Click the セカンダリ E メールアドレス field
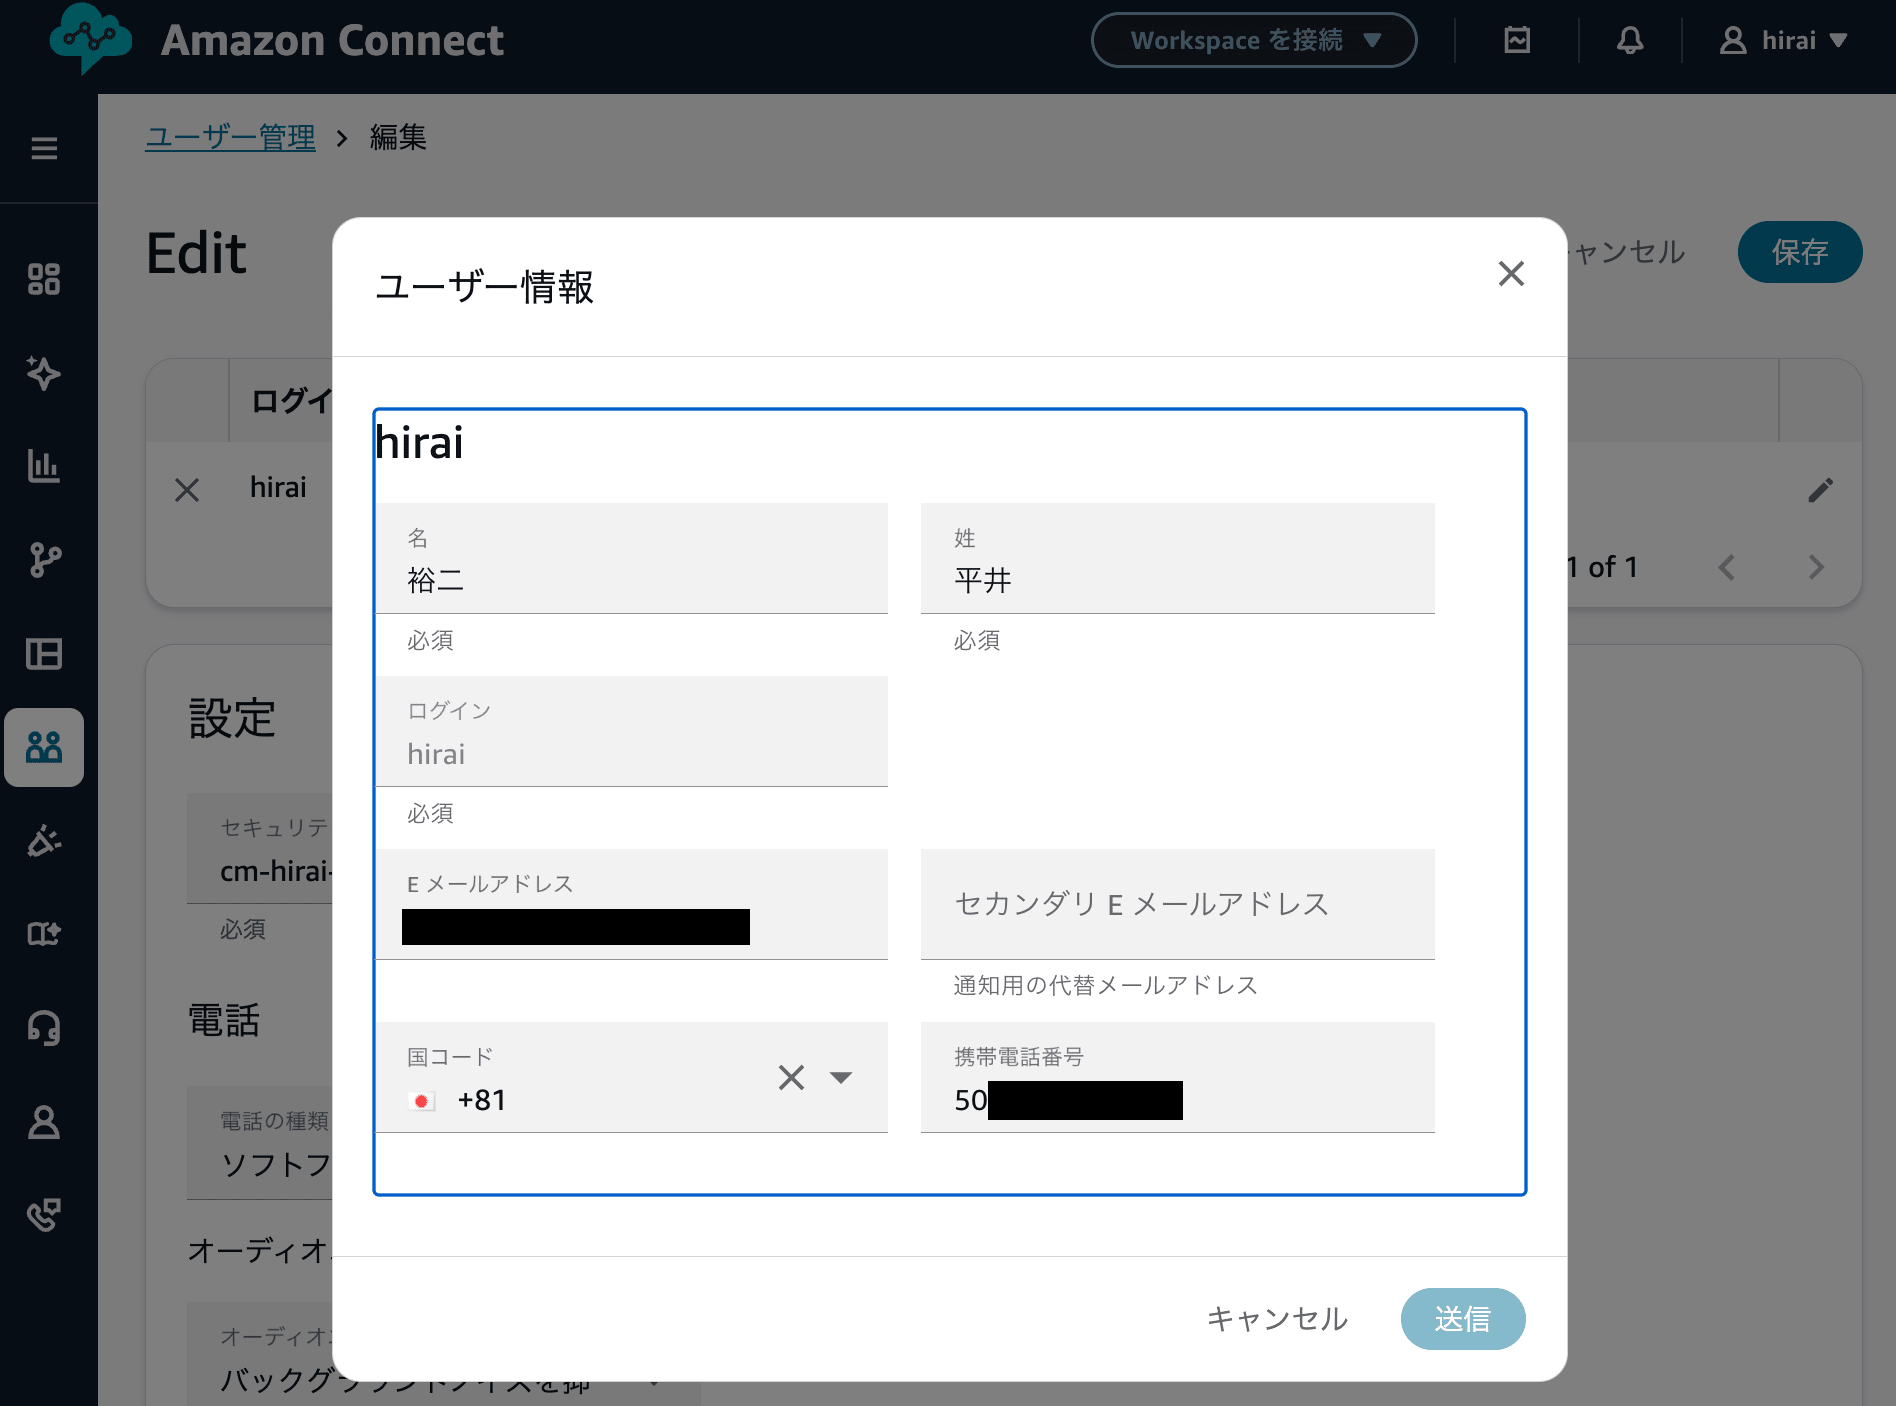This screenshot has width=1896, height=1406. pos(1176,904)
